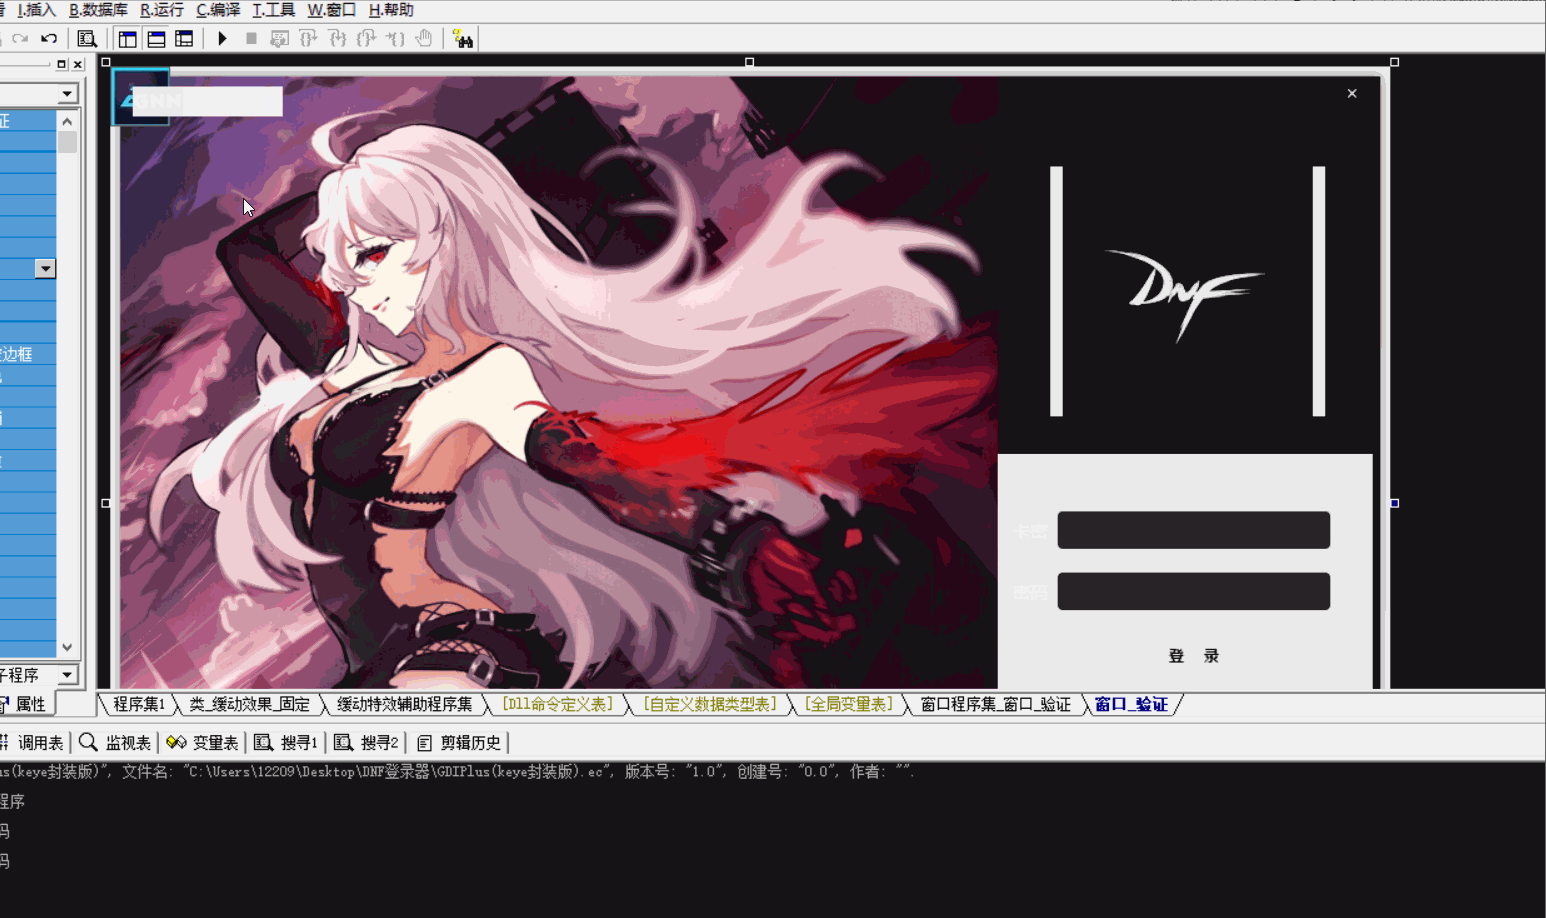Open the [全局变量表] tab

(849, 704)
